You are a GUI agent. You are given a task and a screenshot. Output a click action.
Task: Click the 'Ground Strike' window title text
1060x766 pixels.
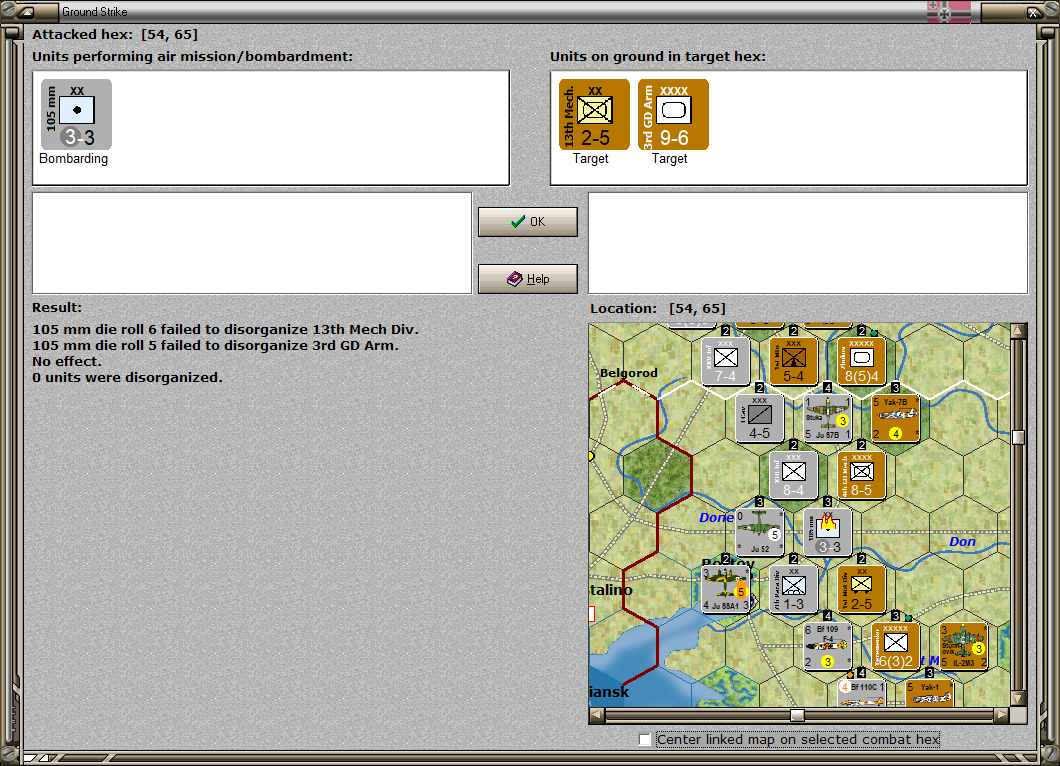coord(95,11)
